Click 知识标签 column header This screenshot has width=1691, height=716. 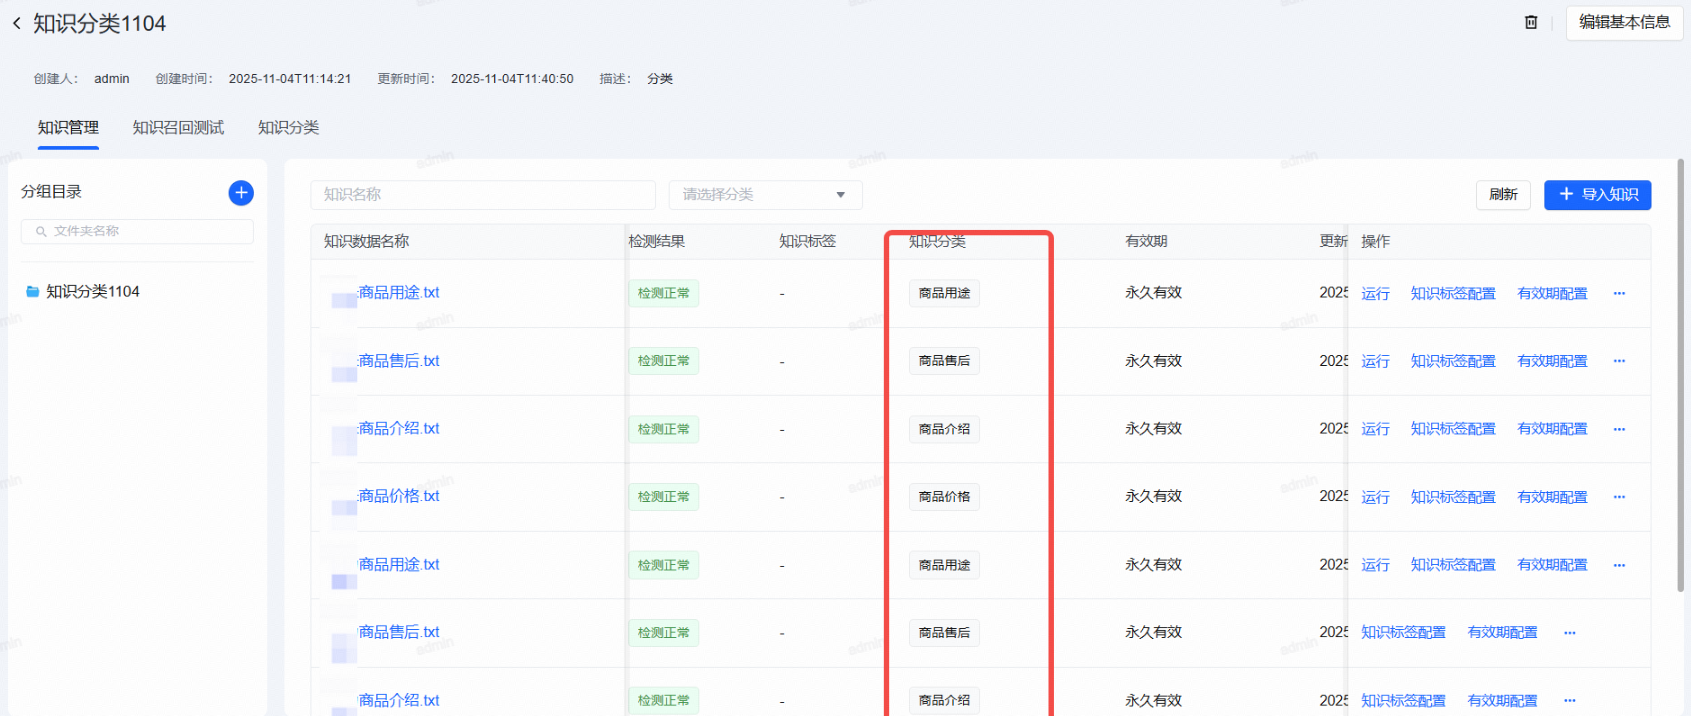807,241
